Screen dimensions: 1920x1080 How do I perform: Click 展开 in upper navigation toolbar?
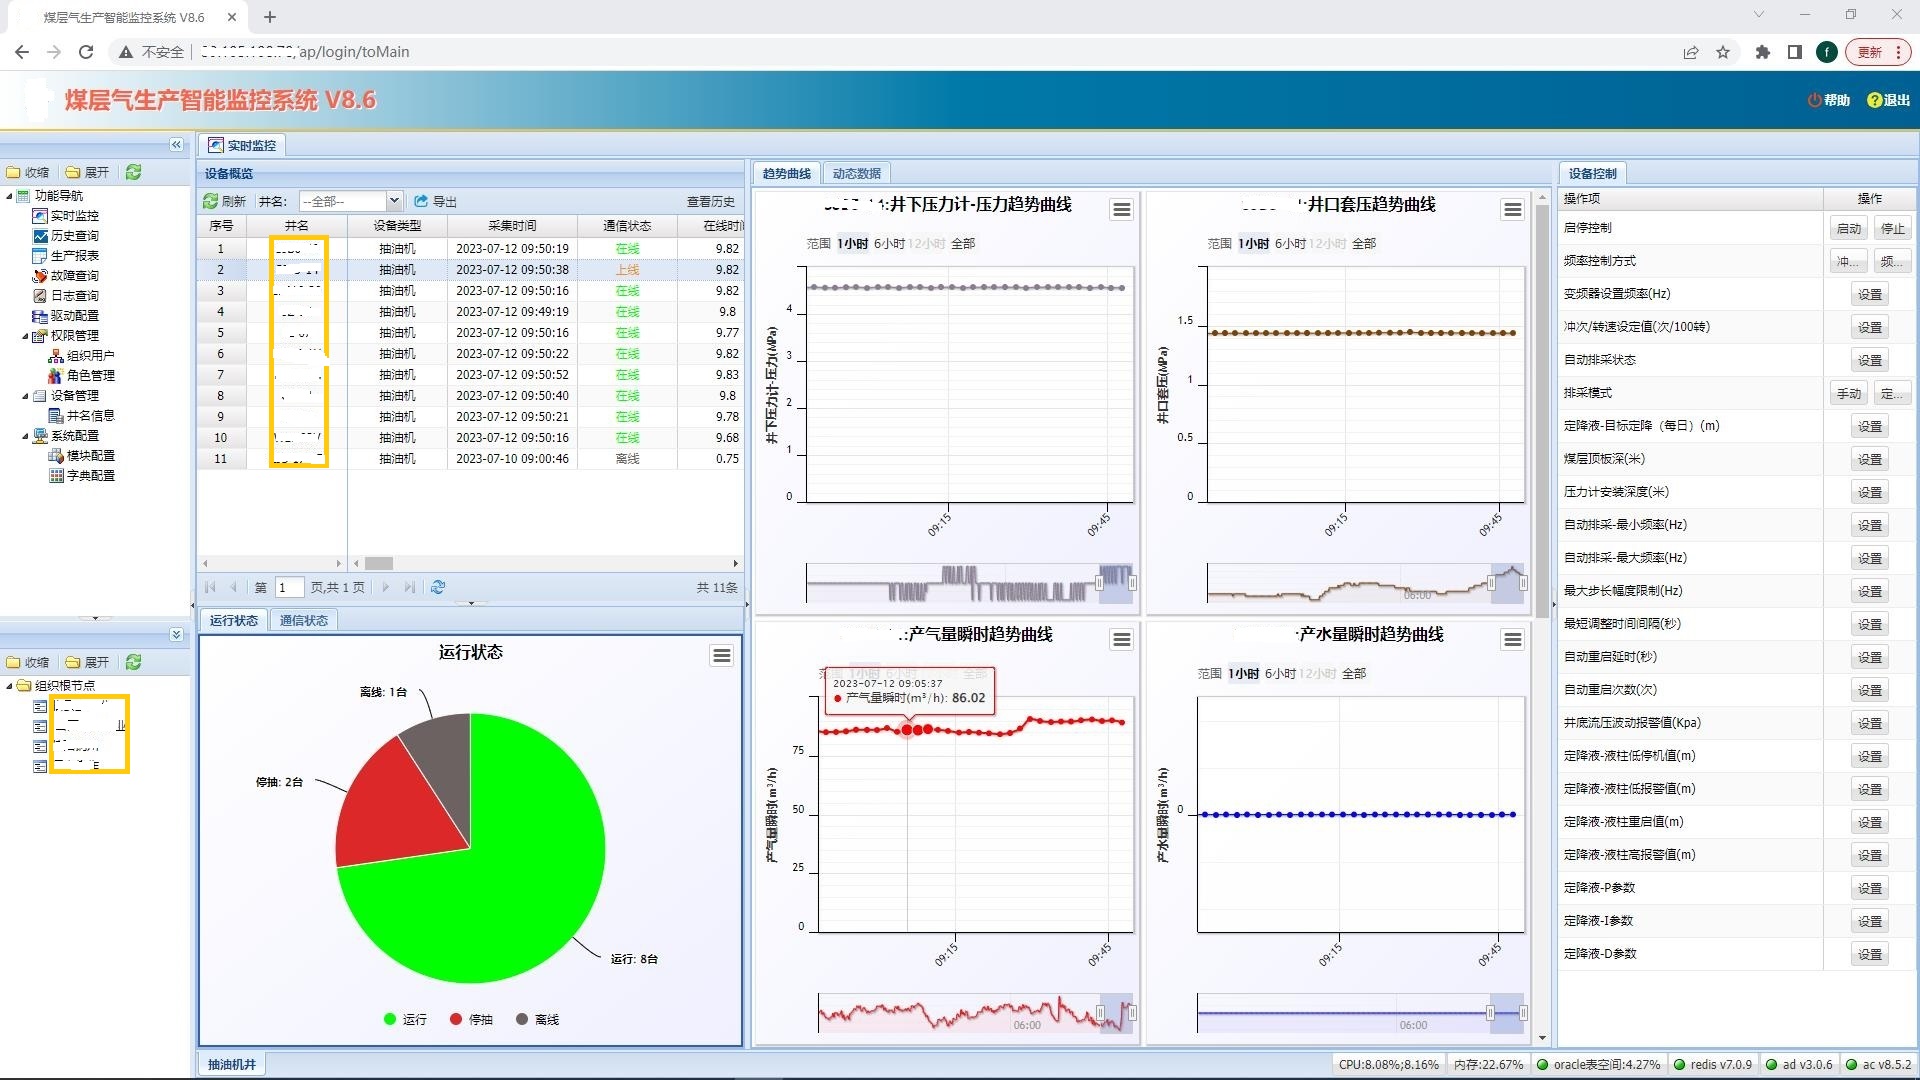88,172
